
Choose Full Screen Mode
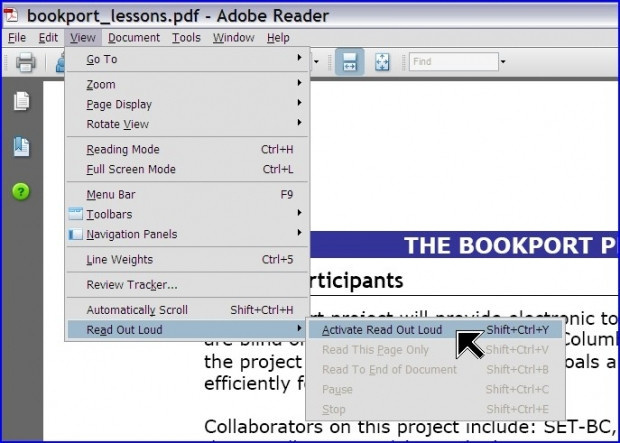click(187, 169)
